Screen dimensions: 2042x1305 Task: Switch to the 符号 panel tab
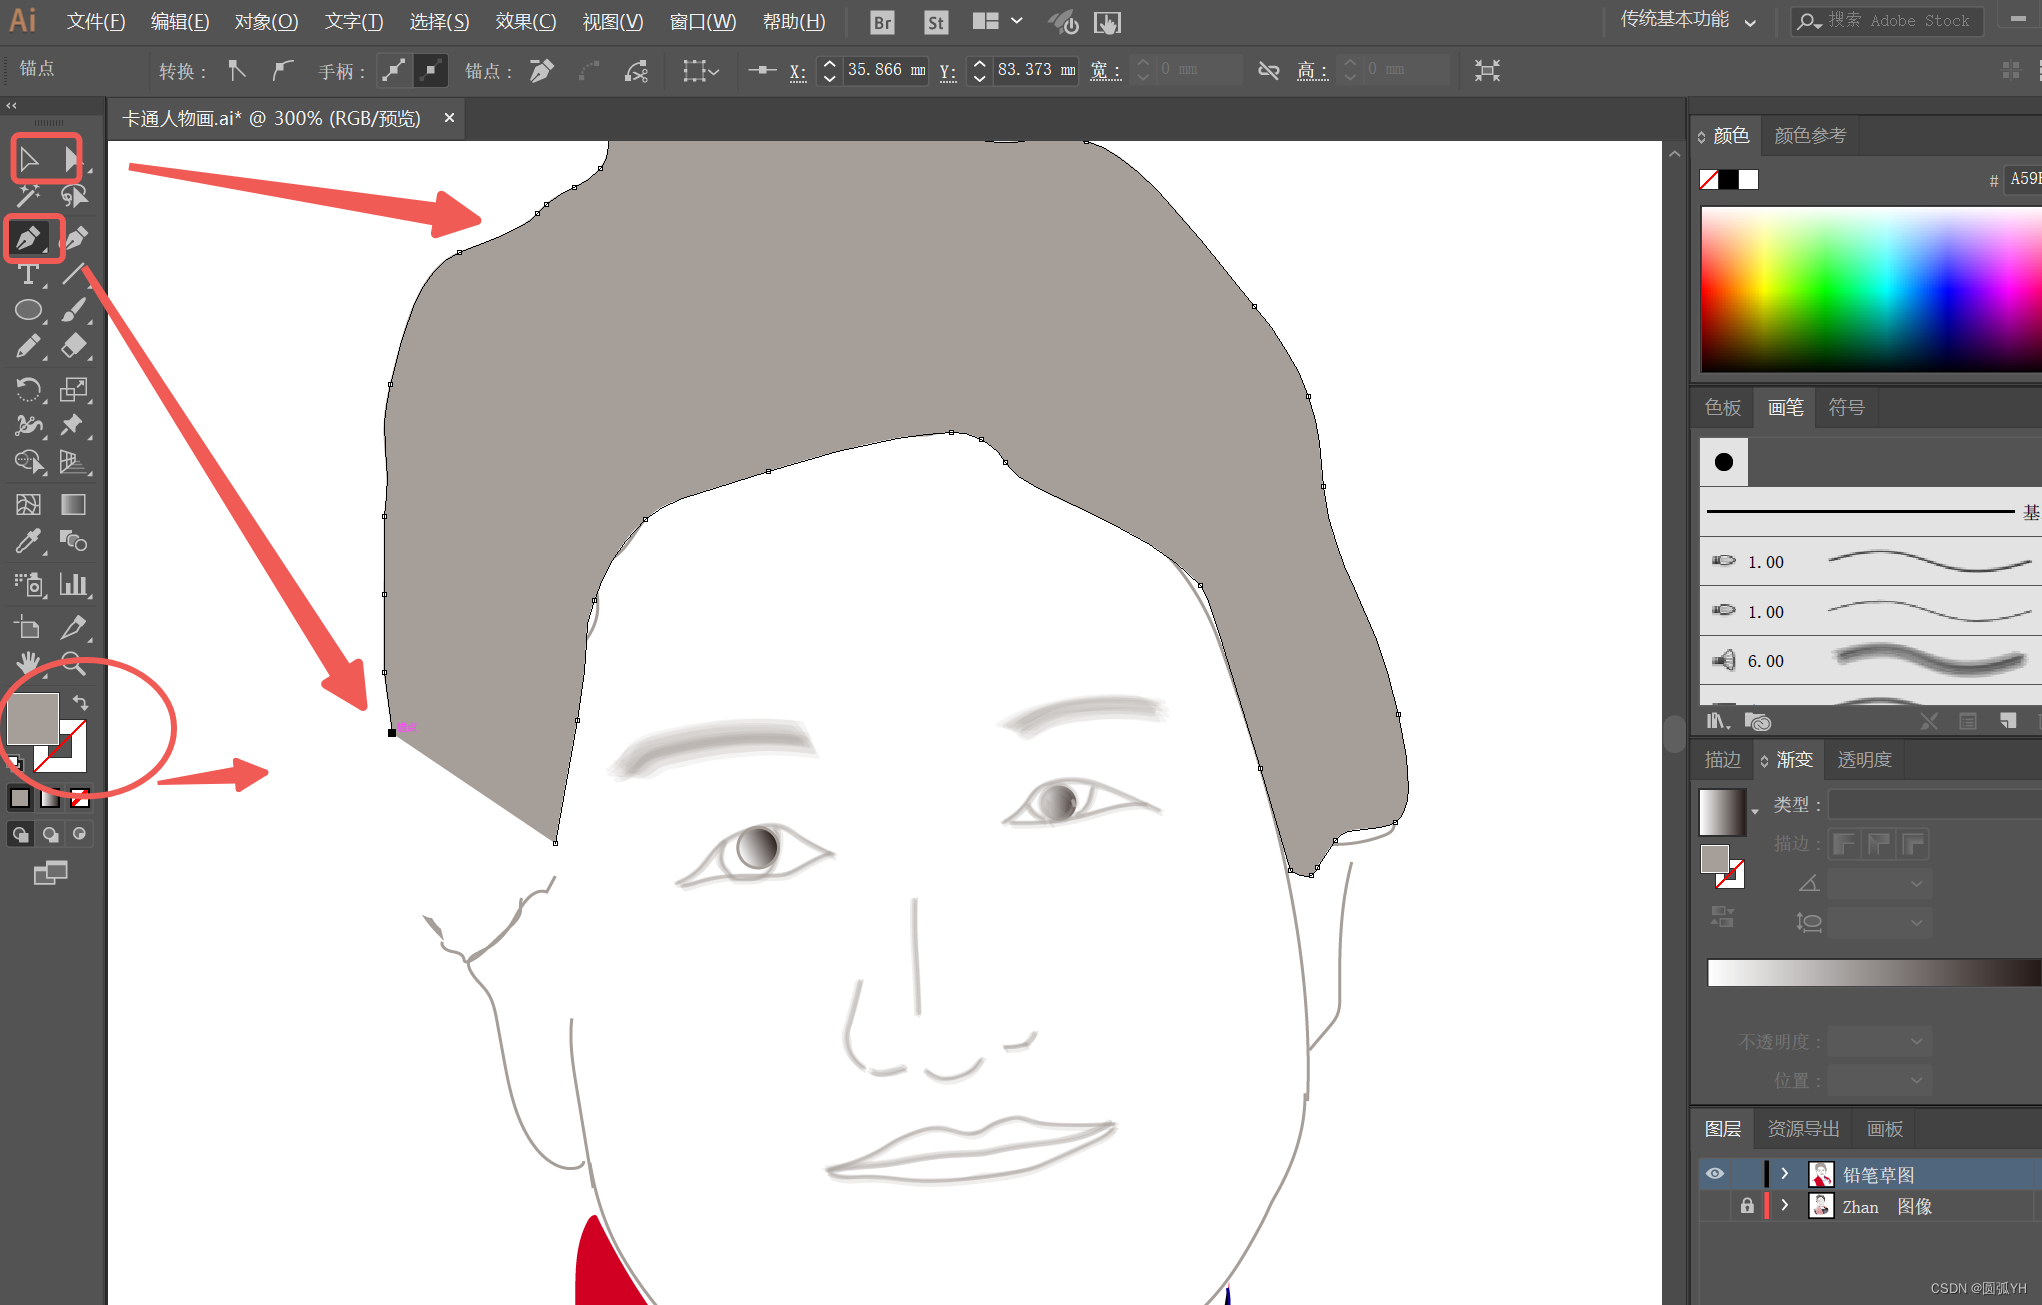point(1846,407)
